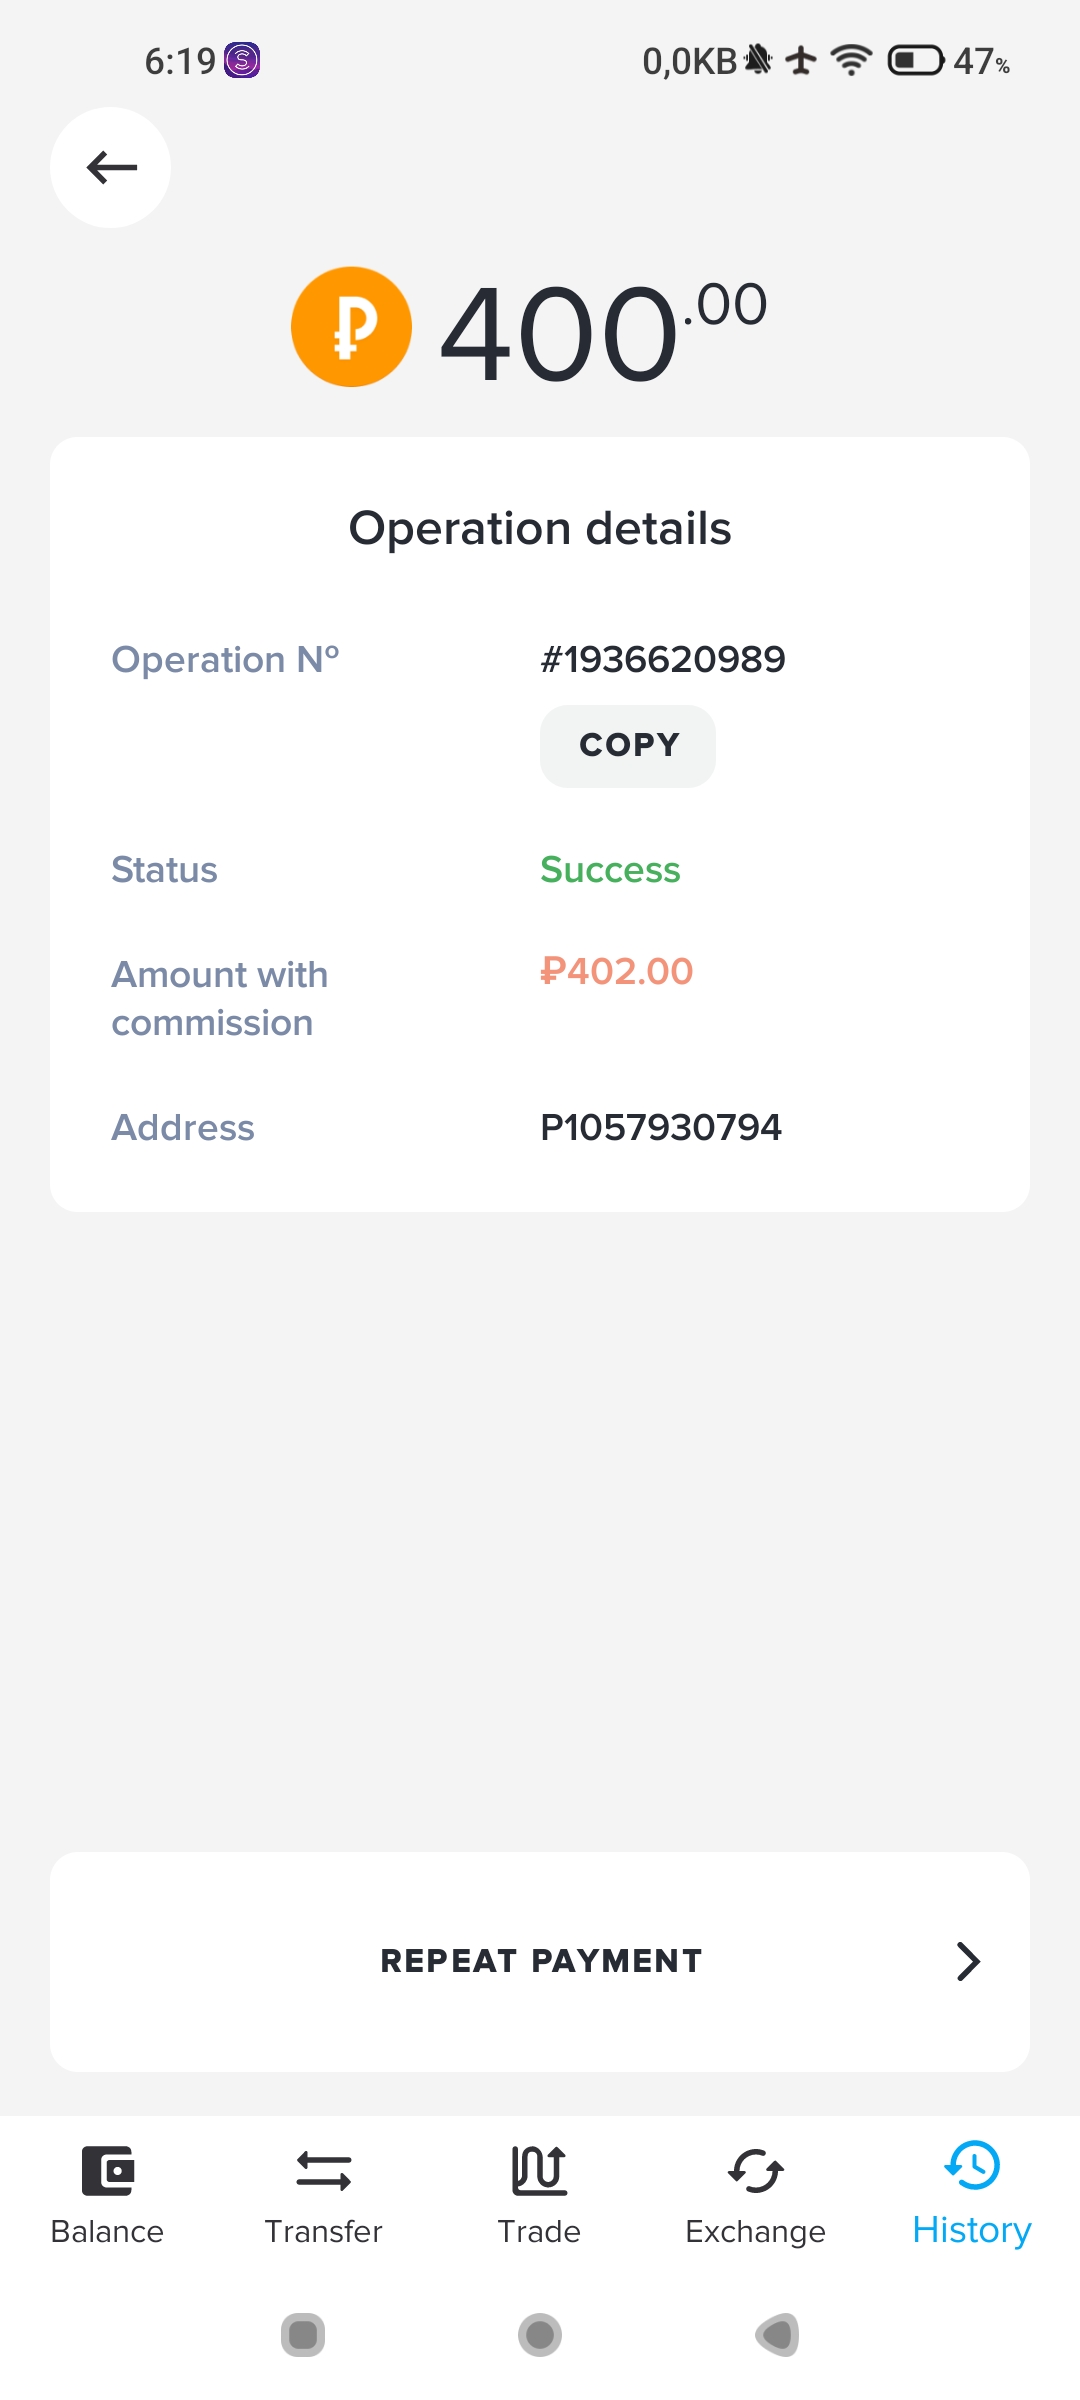1080x2400 pixels.
Task: Tap the address P1057930794
Action: click(x=661, y=1128)
